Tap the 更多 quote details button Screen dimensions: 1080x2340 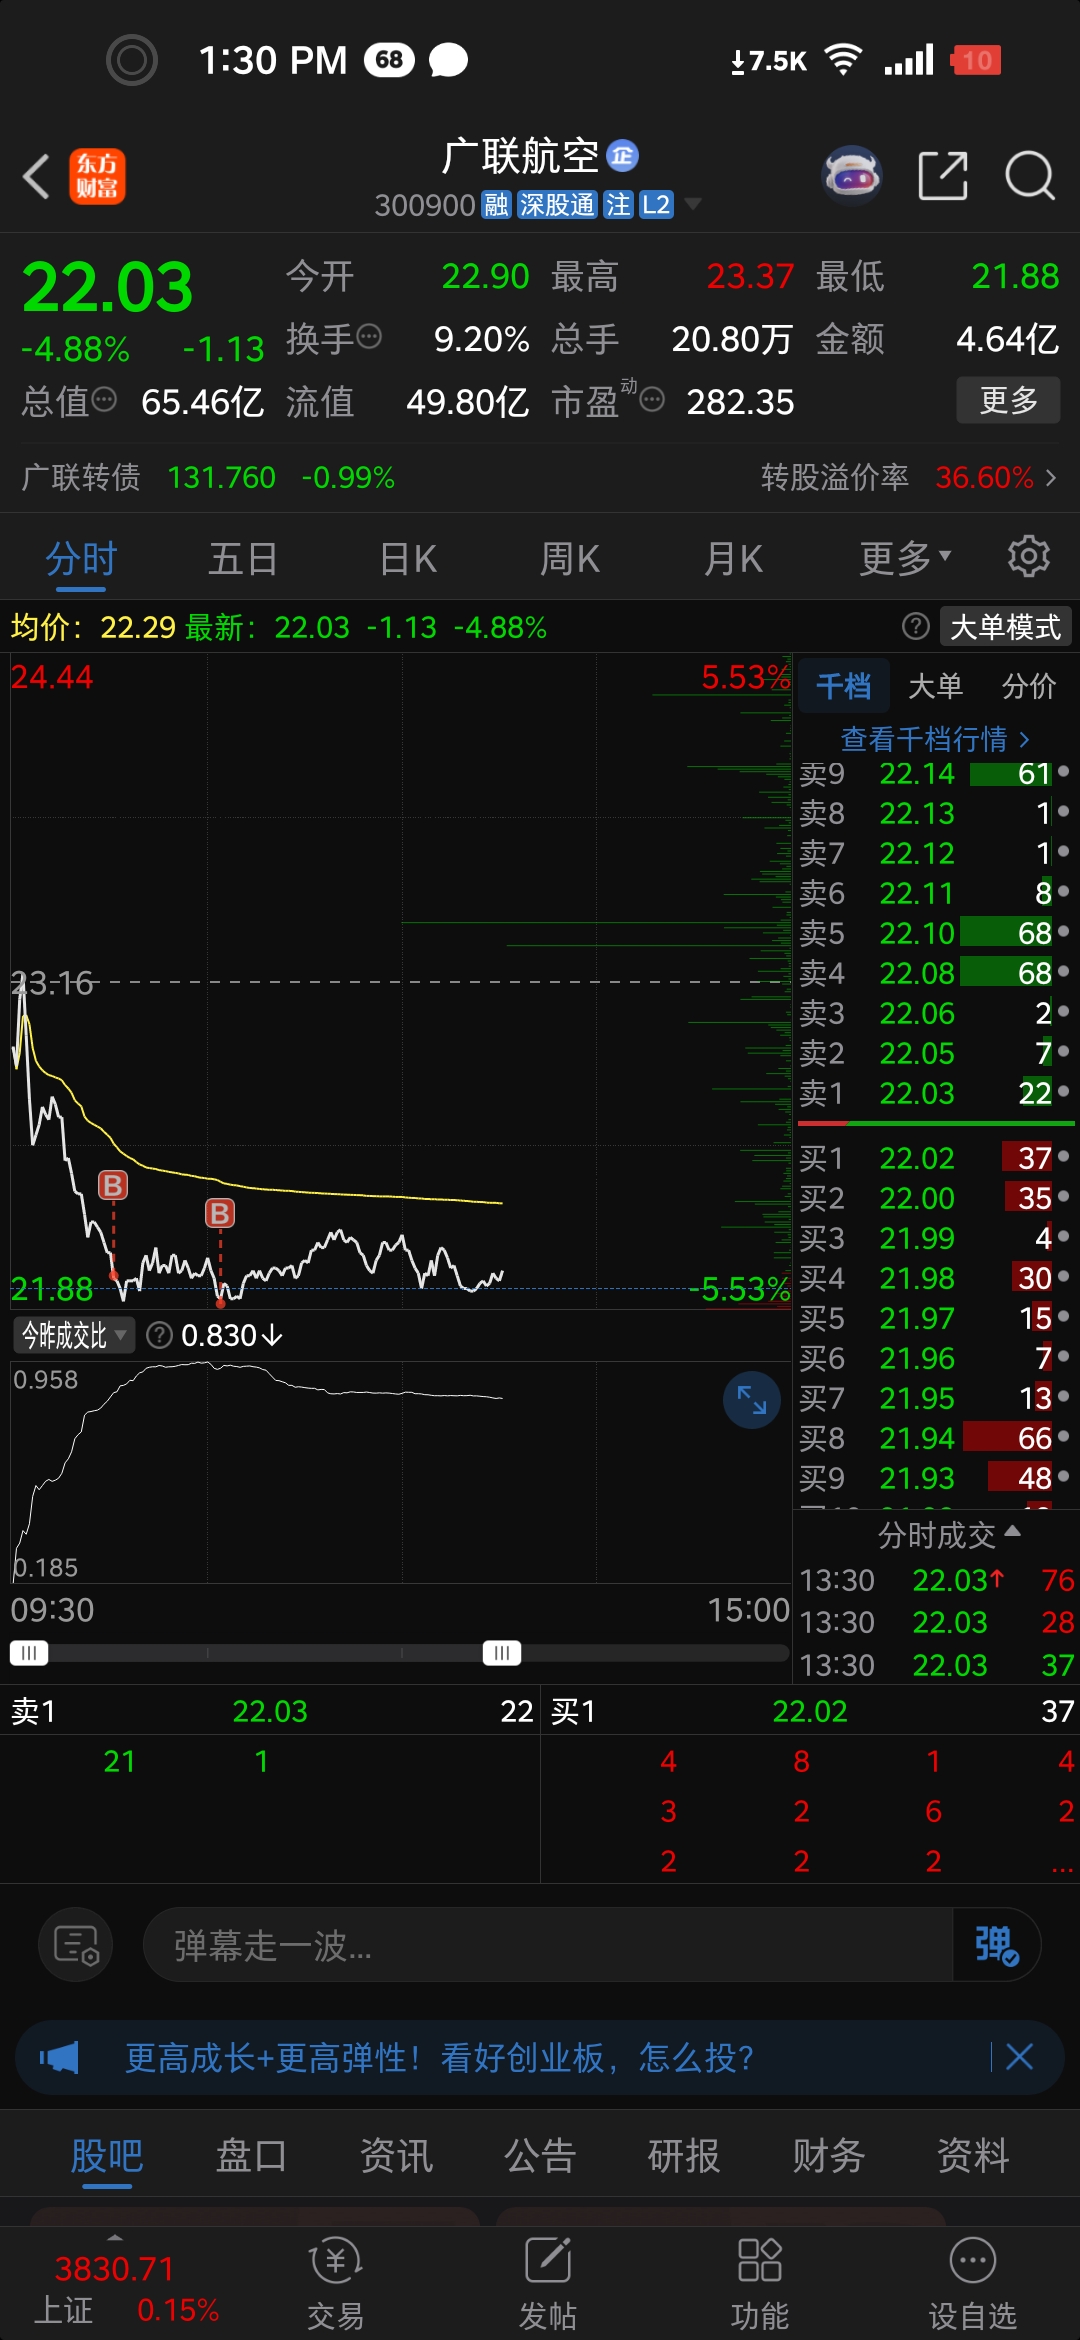[1008, 400]
